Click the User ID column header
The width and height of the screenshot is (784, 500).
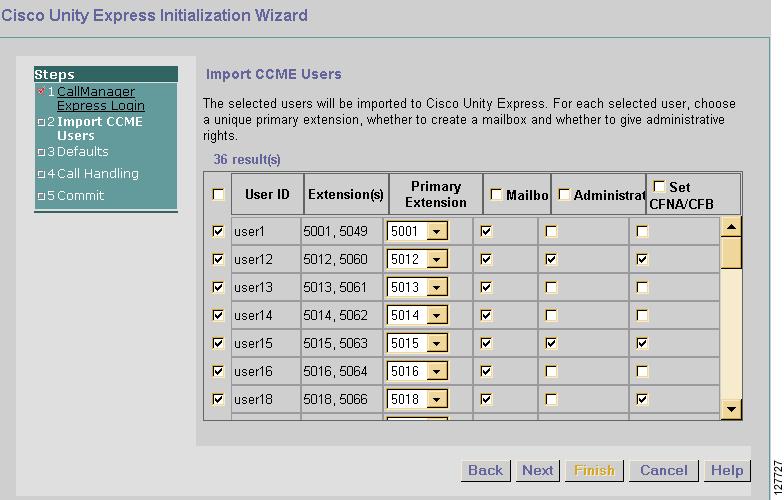(267, 194)
